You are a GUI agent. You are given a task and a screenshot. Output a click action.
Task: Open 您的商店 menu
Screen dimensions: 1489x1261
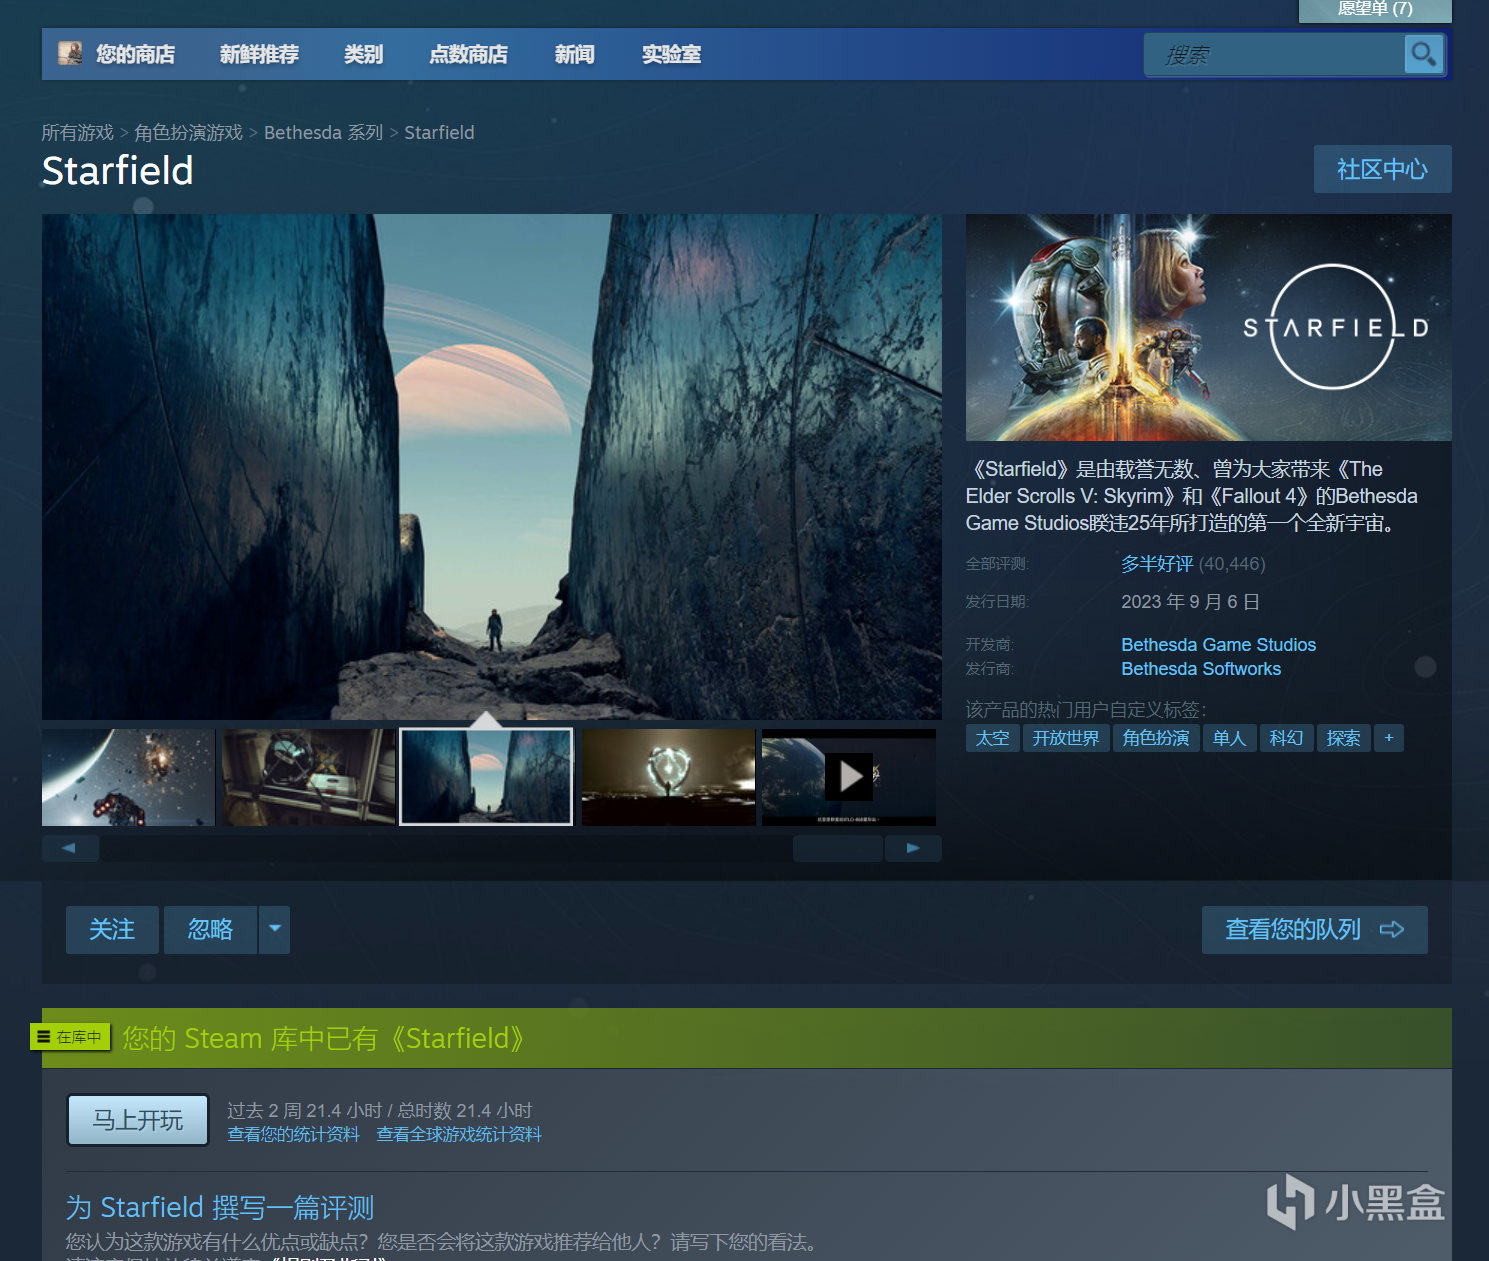point(135,54)
